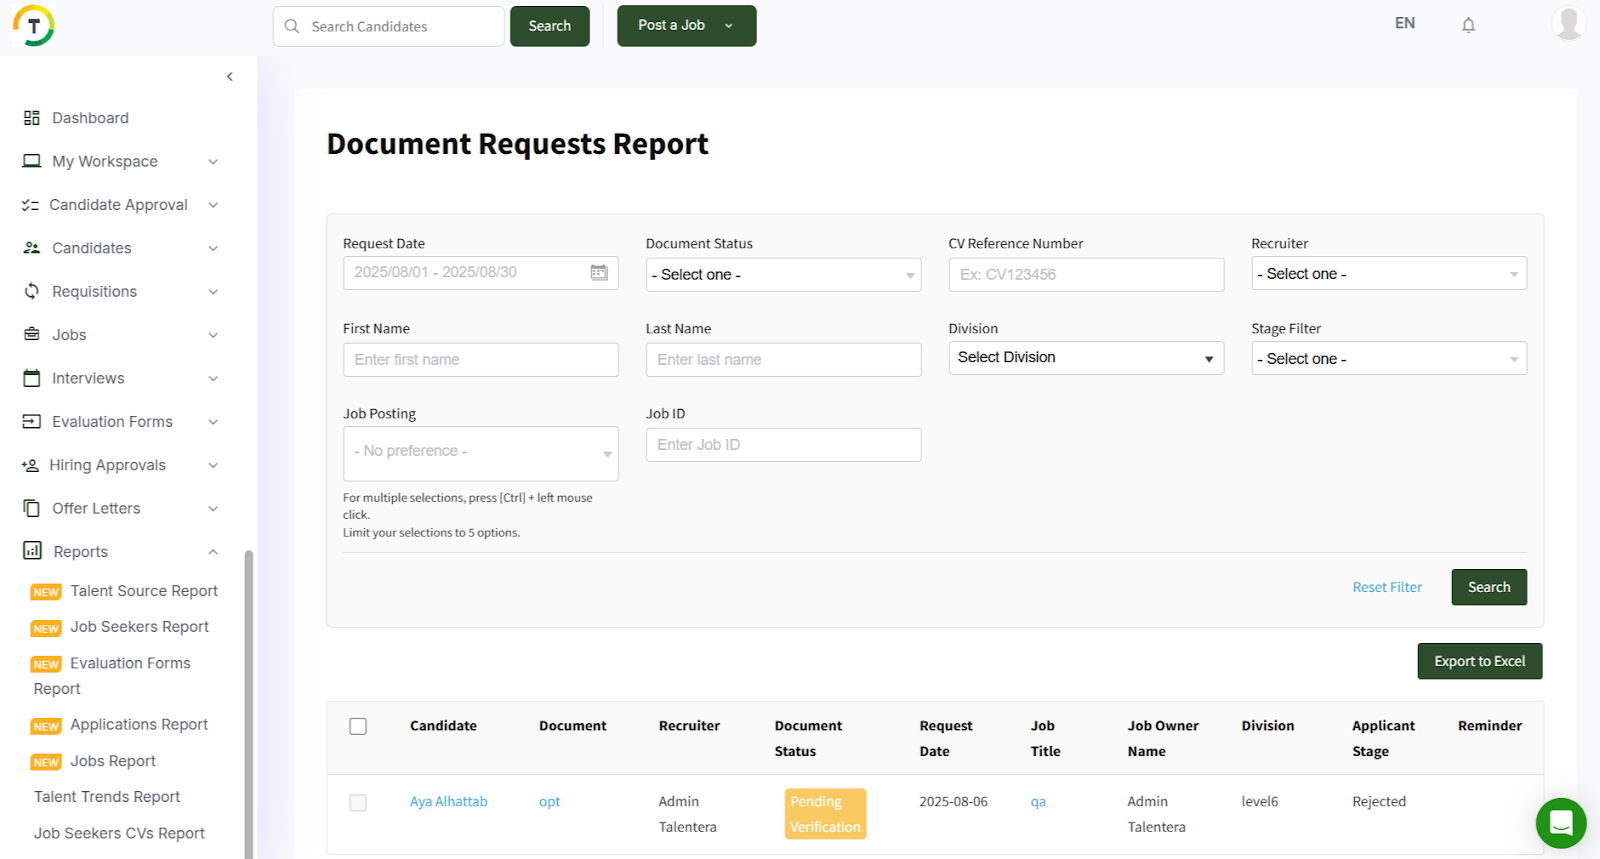The width and height of the screenshot is (1600, 859).
Task: Click the CV Reference Number input field
Action: (x=1085, y=275)
